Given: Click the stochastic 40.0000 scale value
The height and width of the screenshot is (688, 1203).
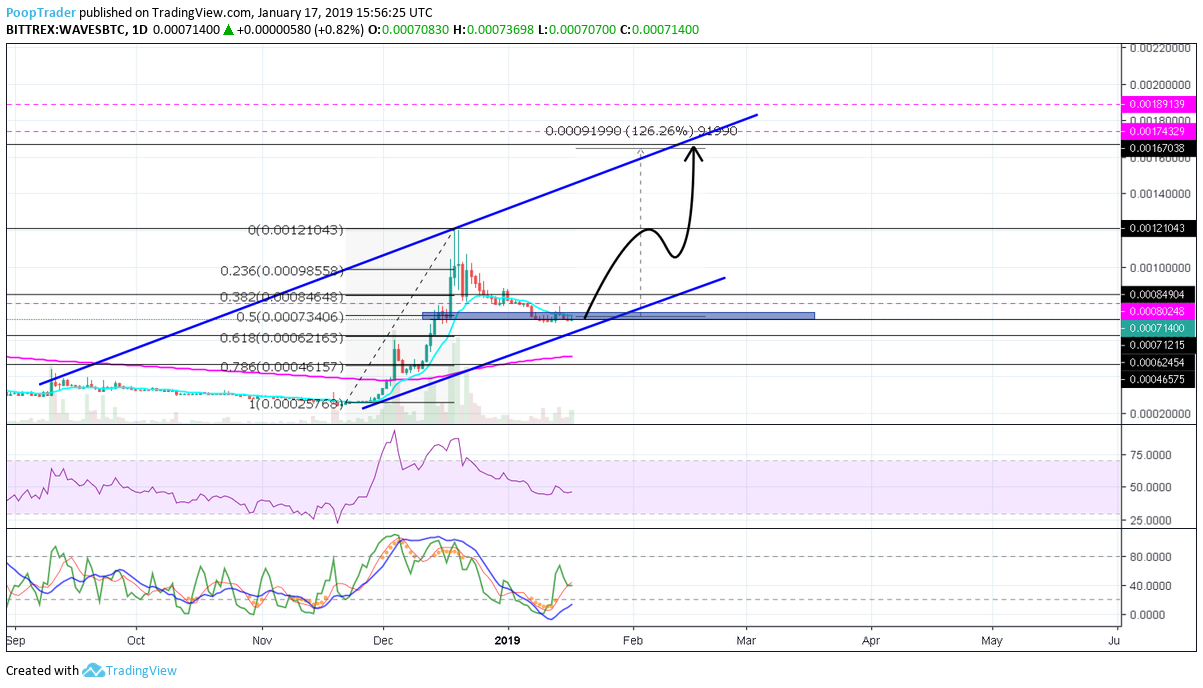Looking at the screenshot, I should point(1149,585).
